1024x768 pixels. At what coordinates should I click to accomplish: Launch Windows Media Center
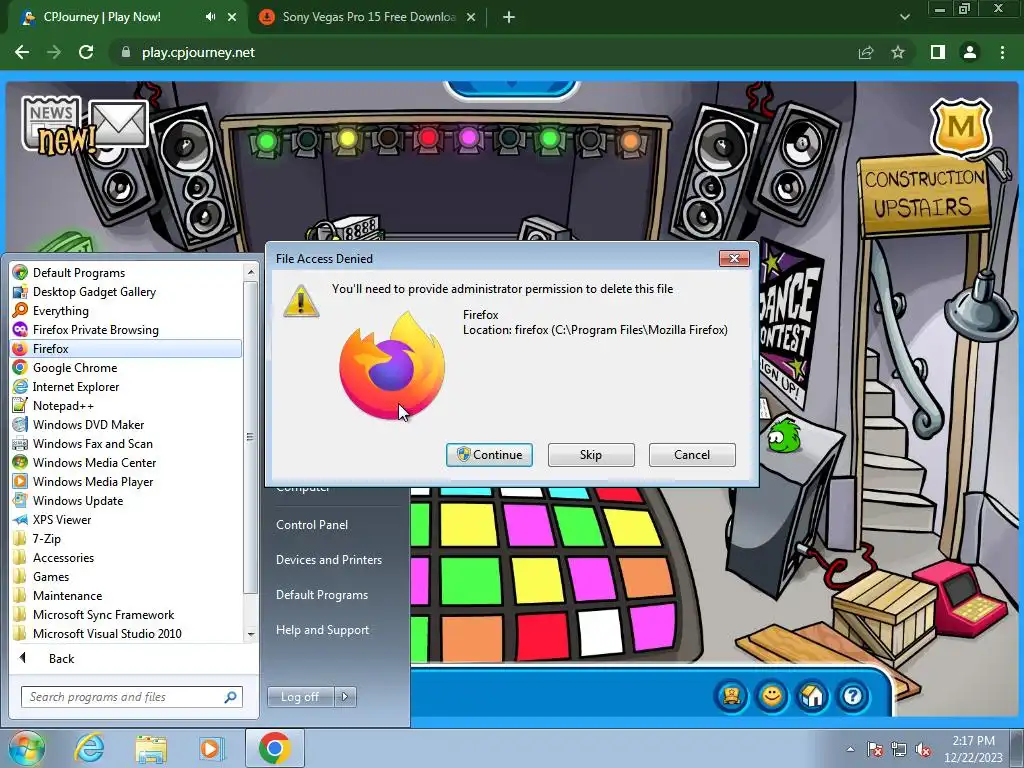tap(95, 462)
